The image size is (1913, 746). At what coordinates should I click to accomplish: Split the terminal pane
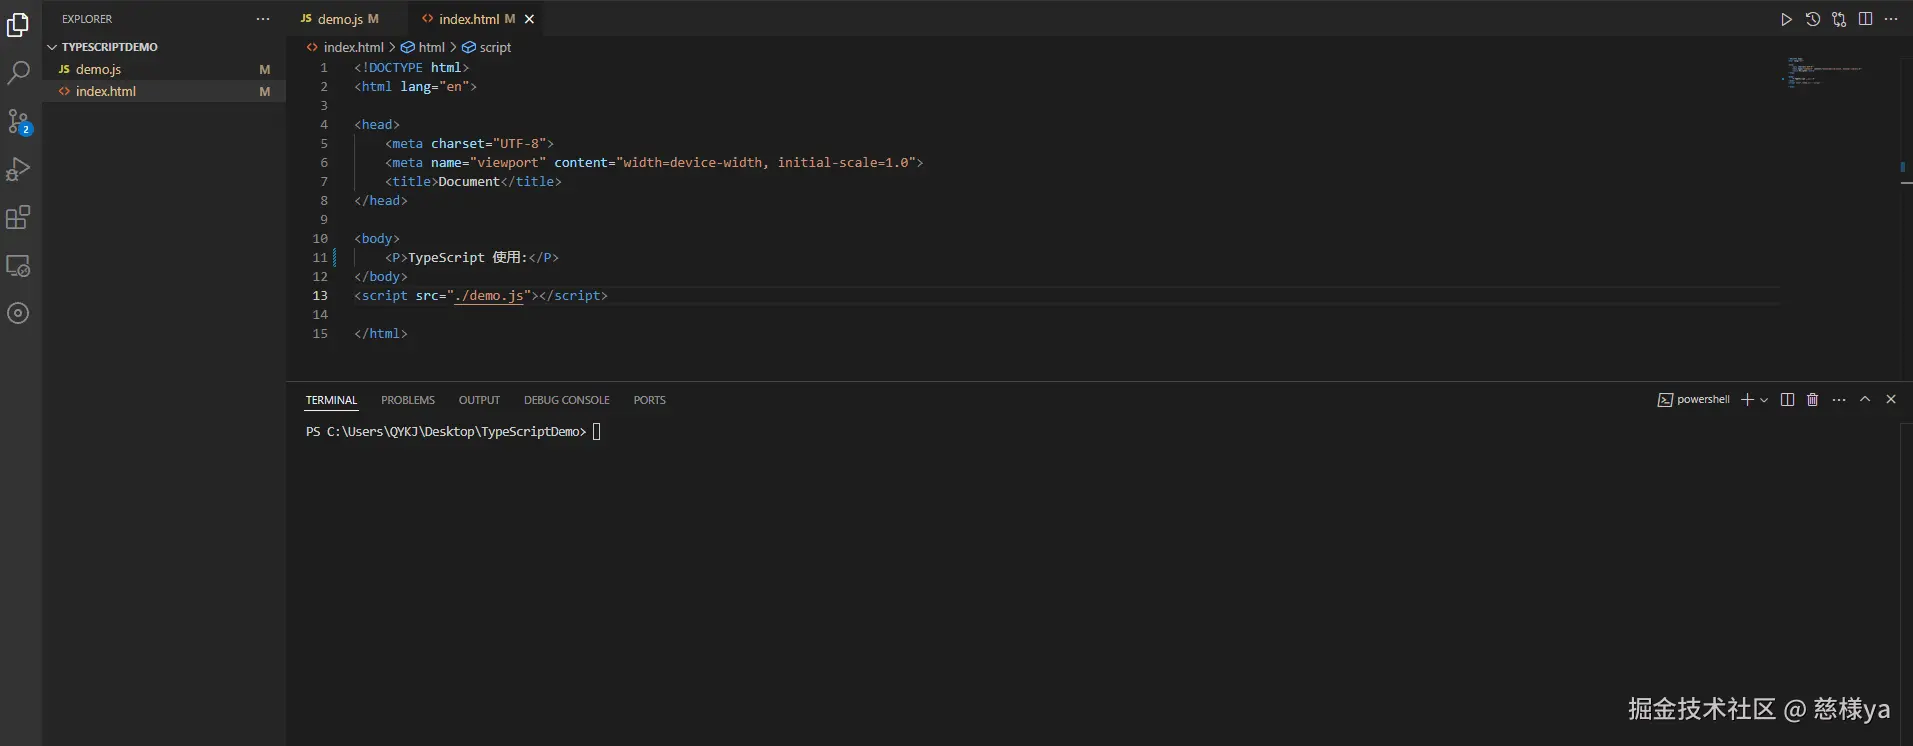(1787, 400)
